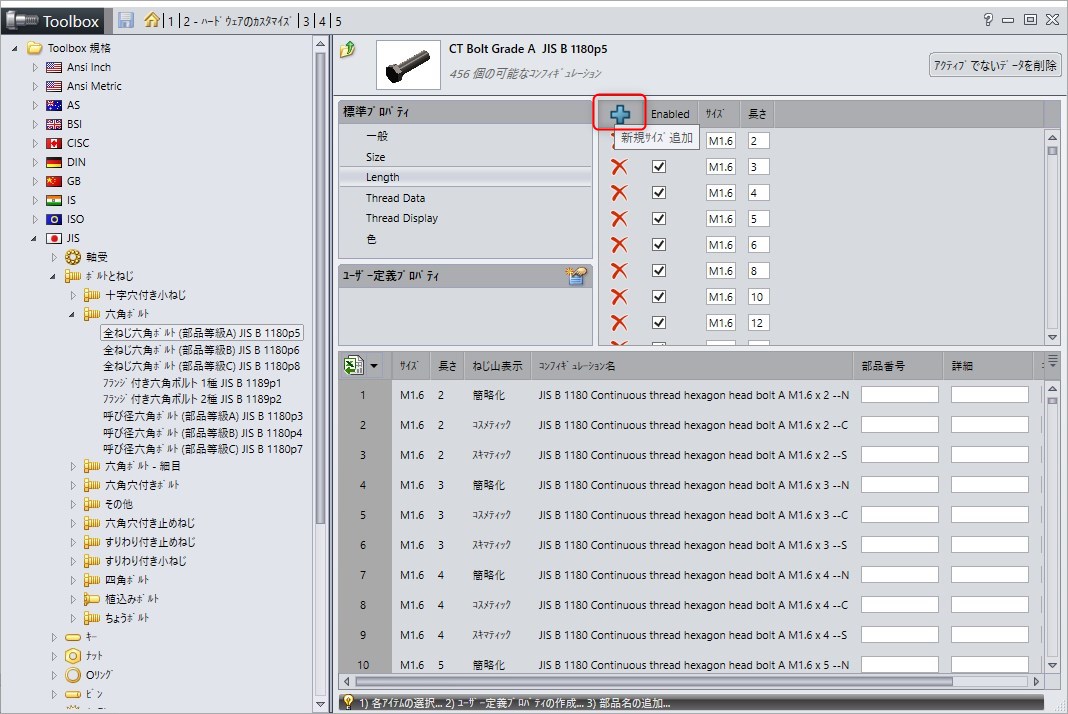Click the blue plus add new size icon
The image size is (1068, 714).
(620, 114)
